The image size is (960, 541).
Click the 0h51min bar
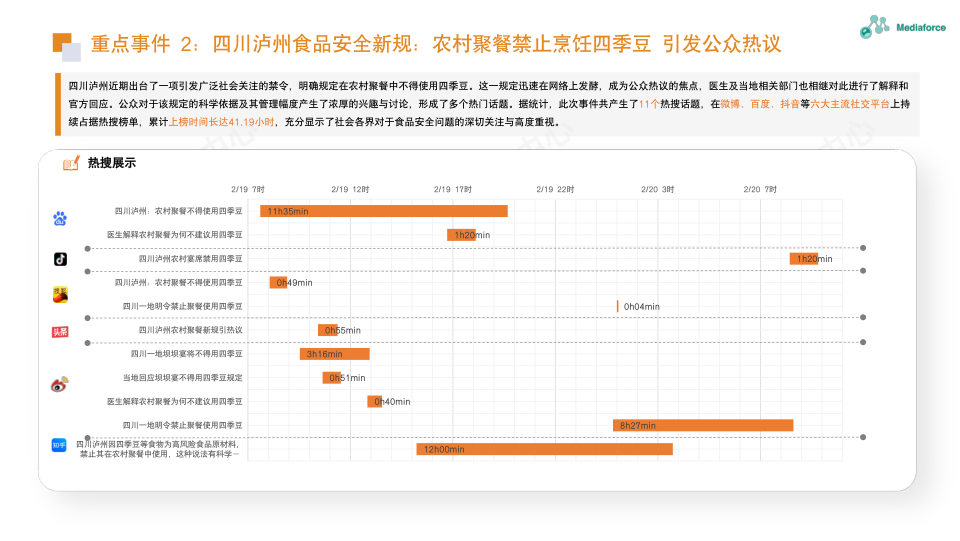(331, 378)
